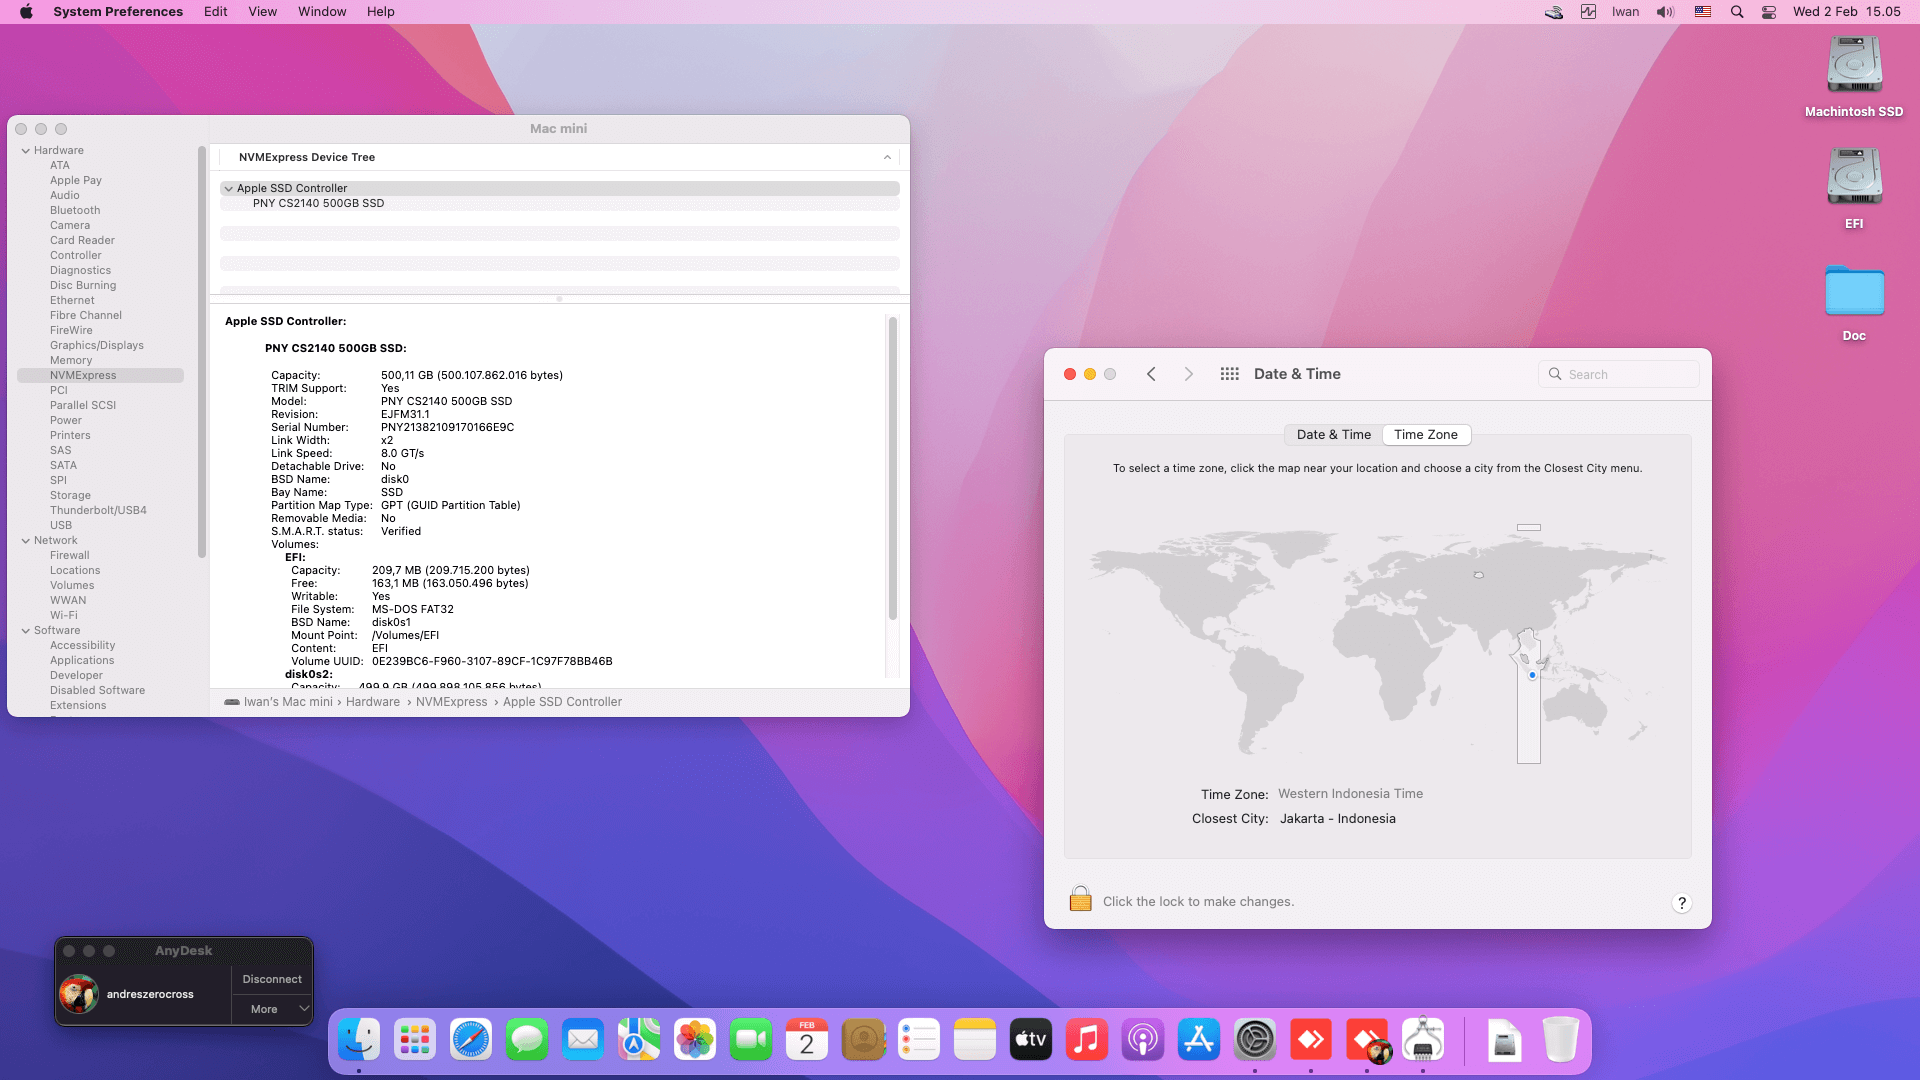Image resolution: width=1920 pixels, height=1080 pixels.
Task: Open Control Center in menu bar
Action: pyautogui.click(x=1768, y=12)
